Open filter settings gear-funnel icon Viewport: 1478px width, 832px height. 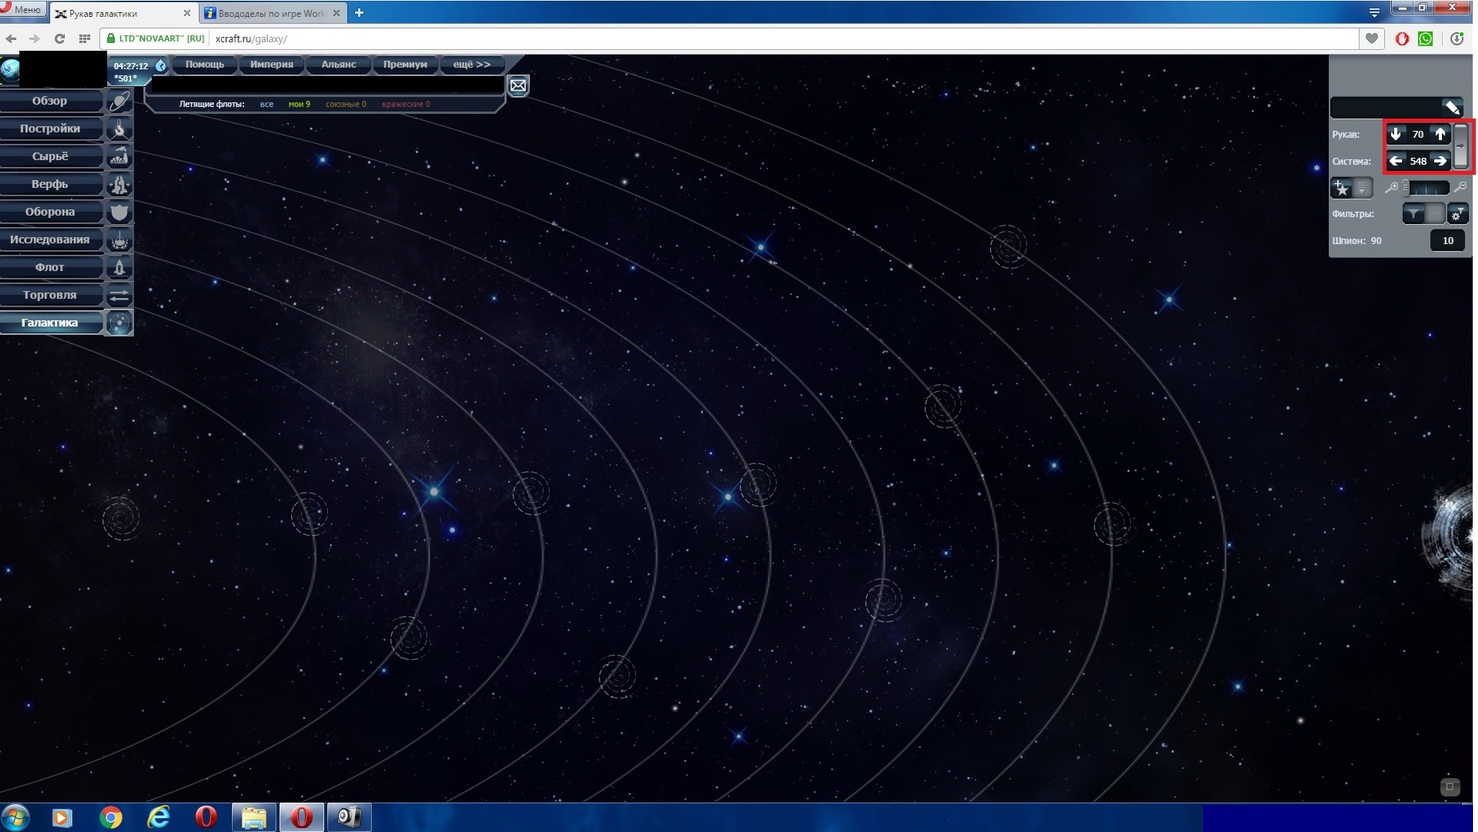point(1457,214)
